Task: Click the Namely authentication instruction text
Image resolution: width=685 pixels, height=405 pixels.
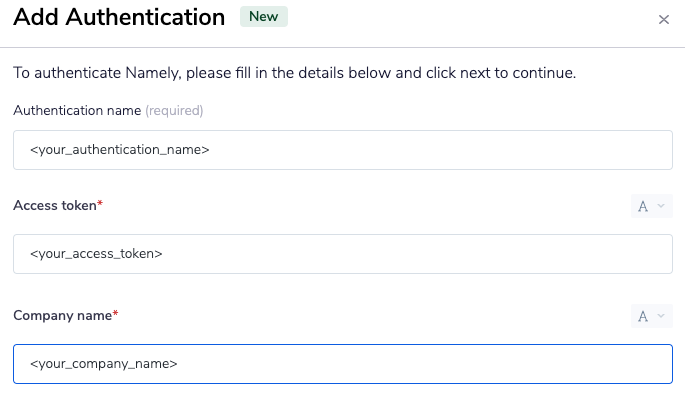Action: [x=294, y=73]
